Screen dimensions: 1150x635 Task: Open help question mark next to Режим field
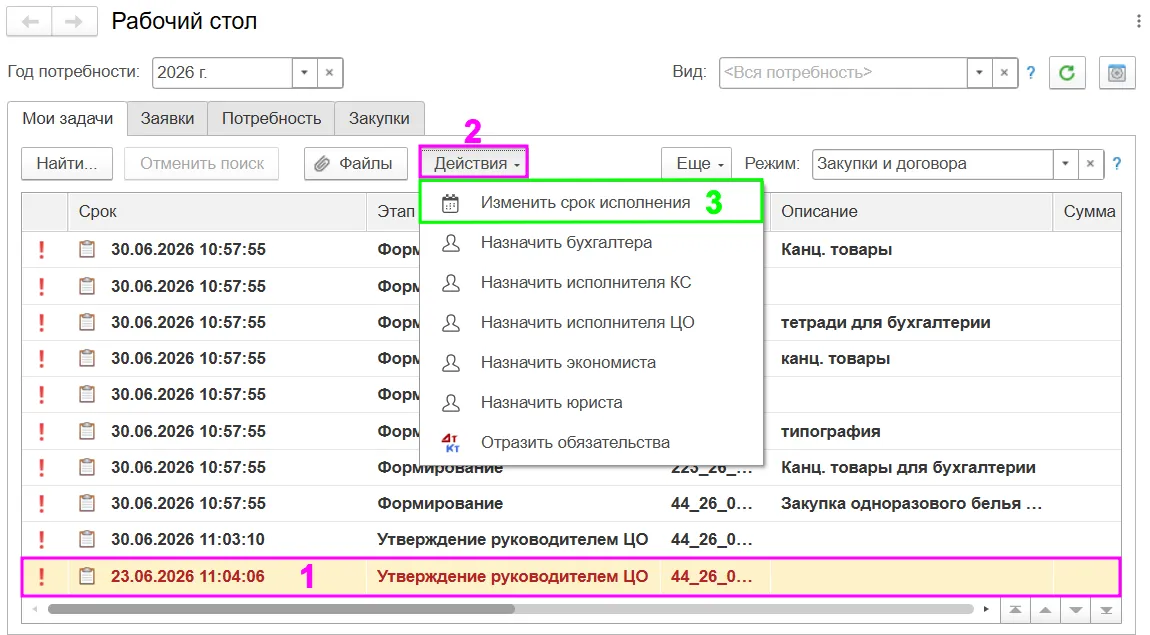tap(1116, 164)
